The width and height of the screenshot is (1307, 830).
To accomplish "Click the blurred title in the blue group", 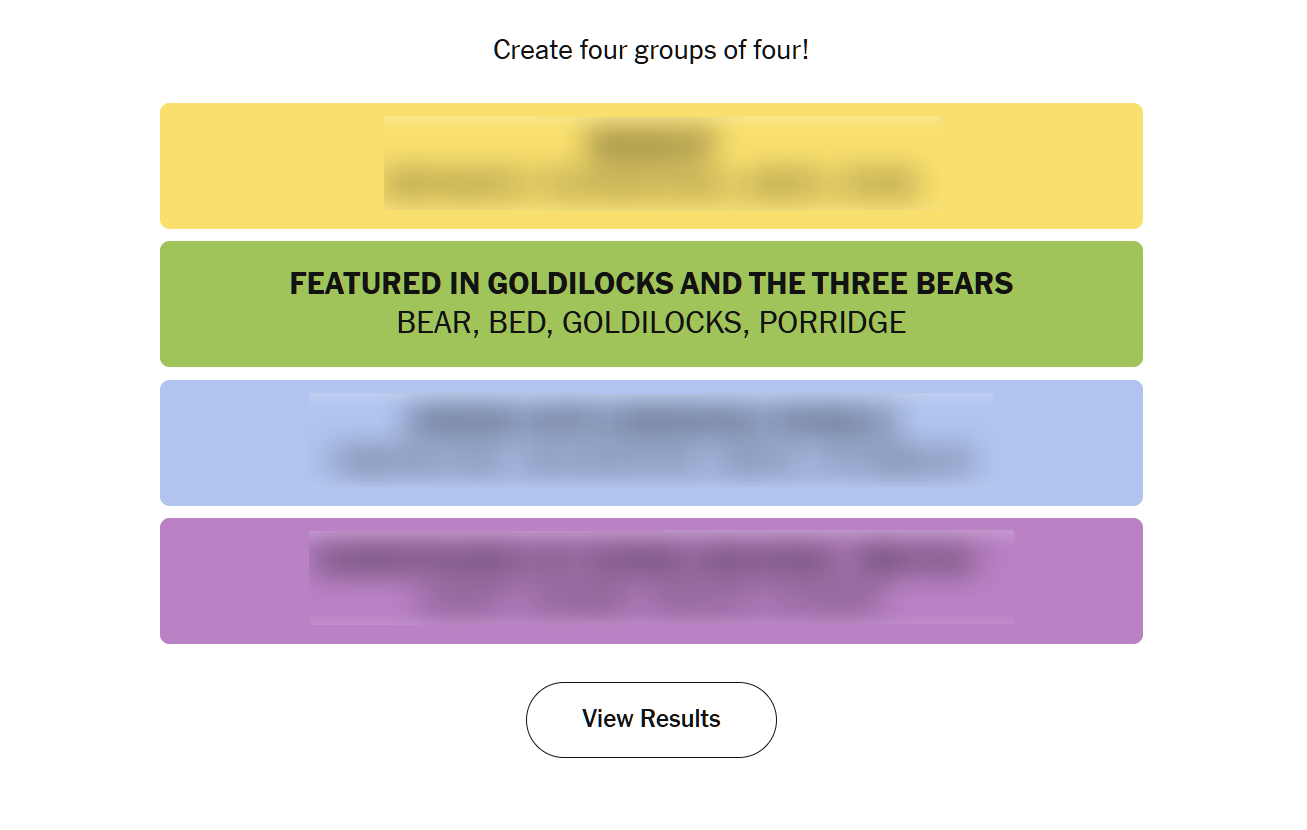I will click(652, 420).
